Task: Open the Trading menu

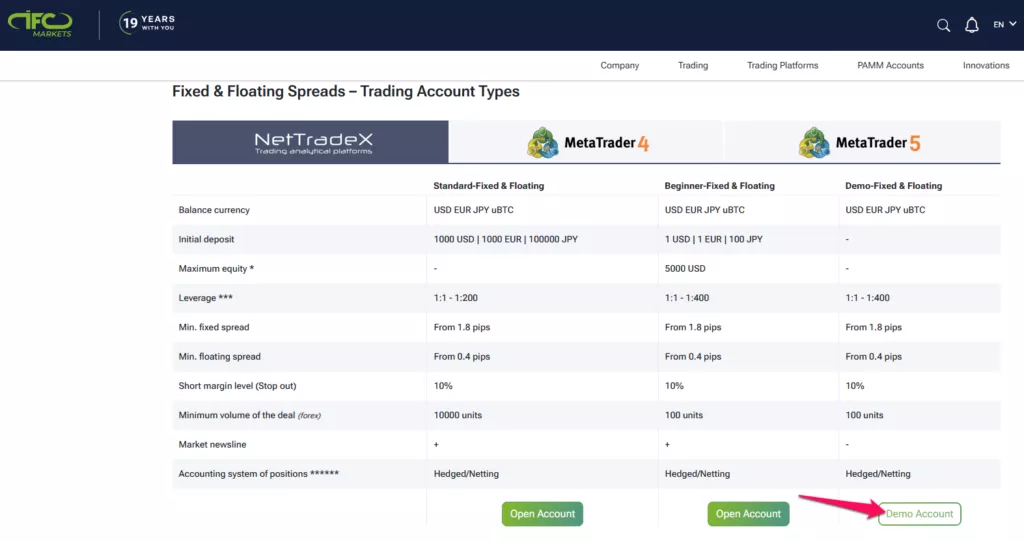Action: pyautogui.click(x=693, y=65)
